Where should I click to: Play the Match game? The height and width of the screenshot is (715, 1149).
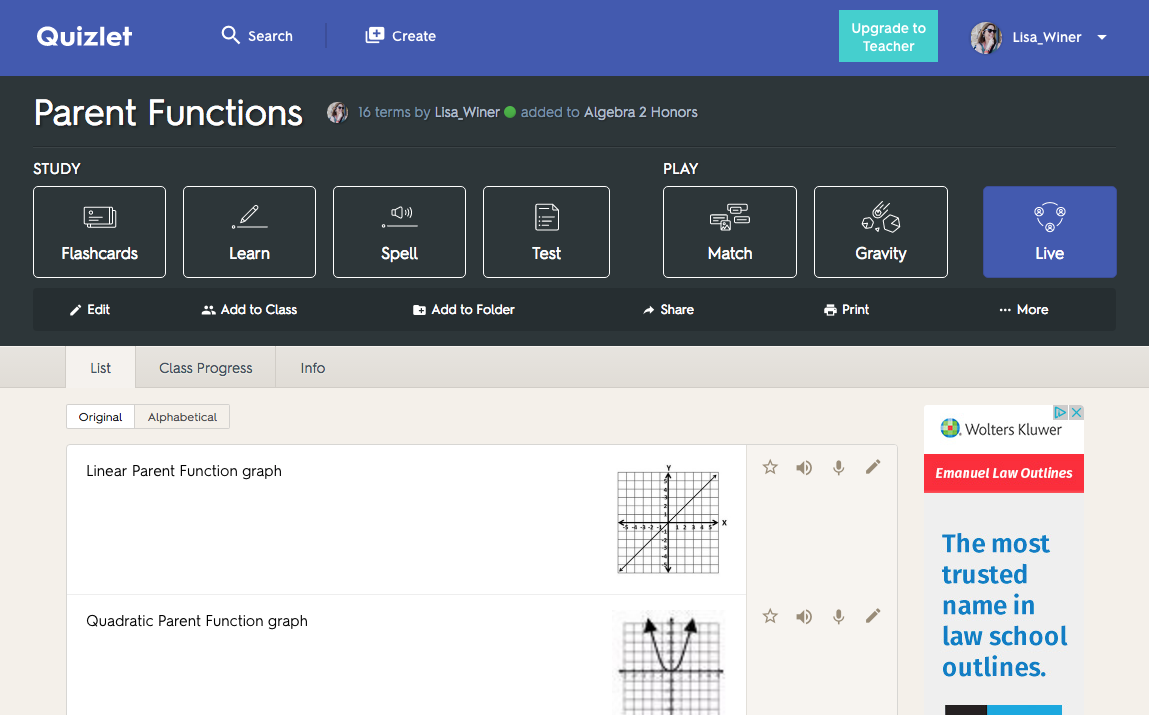click(730, 232)
